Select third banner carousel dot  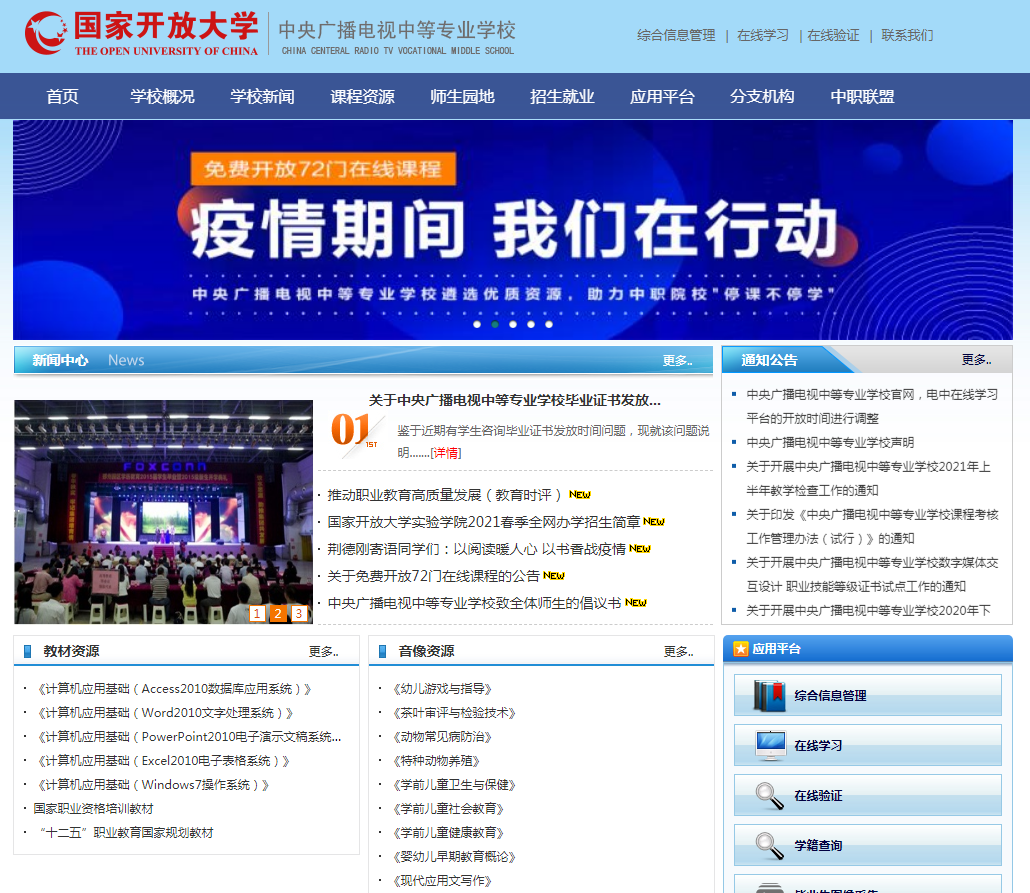[x=513, y=324]
